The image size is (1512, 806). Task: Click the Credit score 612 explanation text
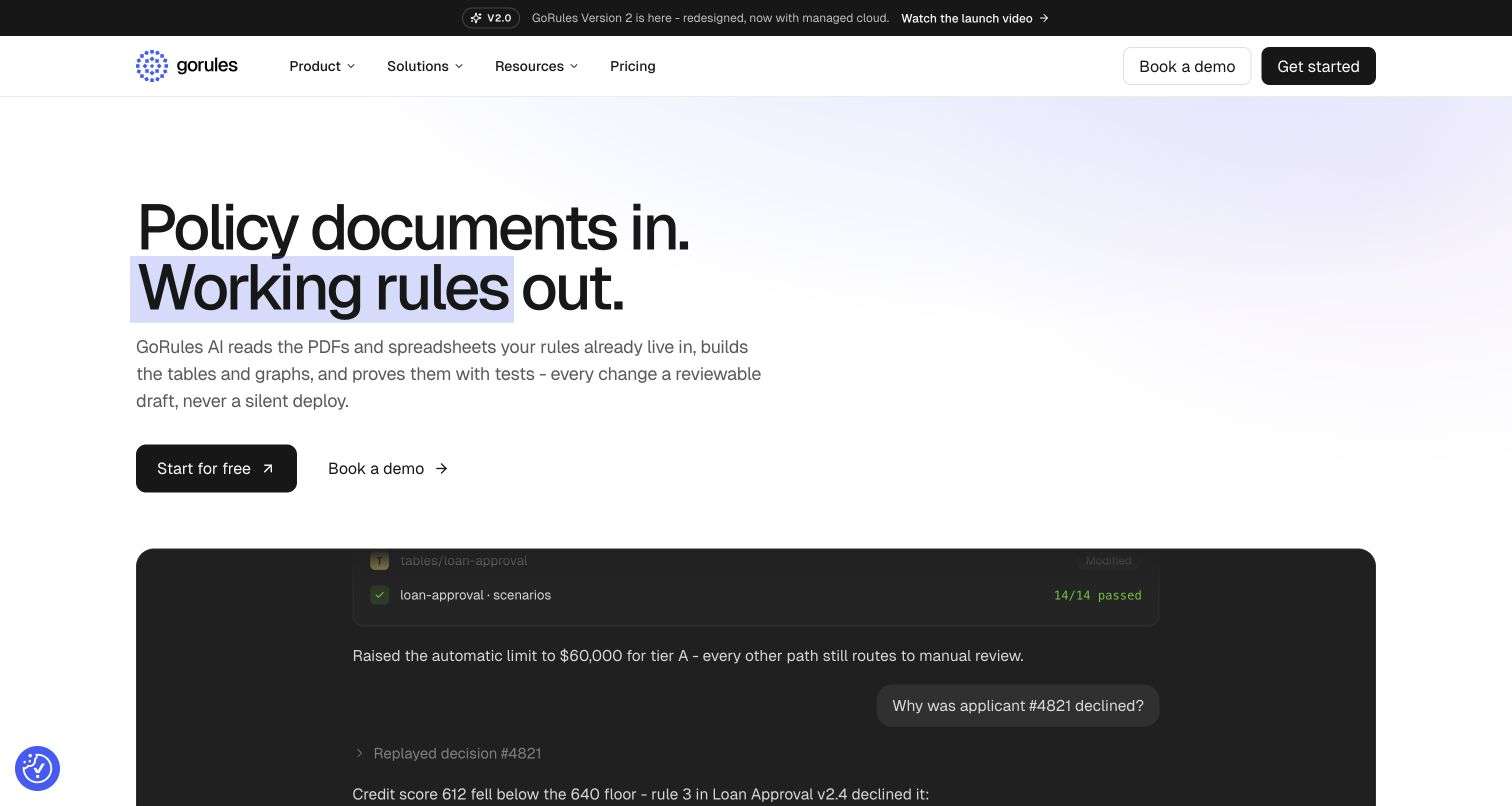pos(641,794)
